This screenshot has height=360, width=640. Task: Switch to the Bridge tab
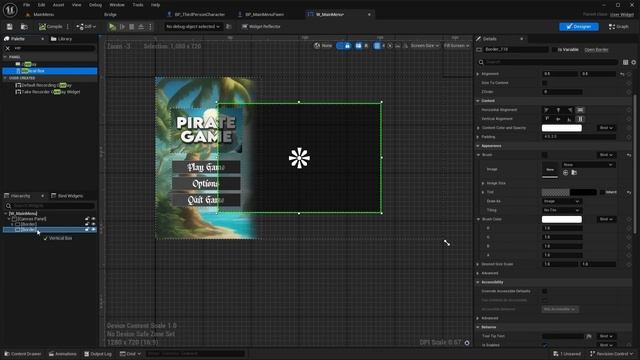[110, 14]
